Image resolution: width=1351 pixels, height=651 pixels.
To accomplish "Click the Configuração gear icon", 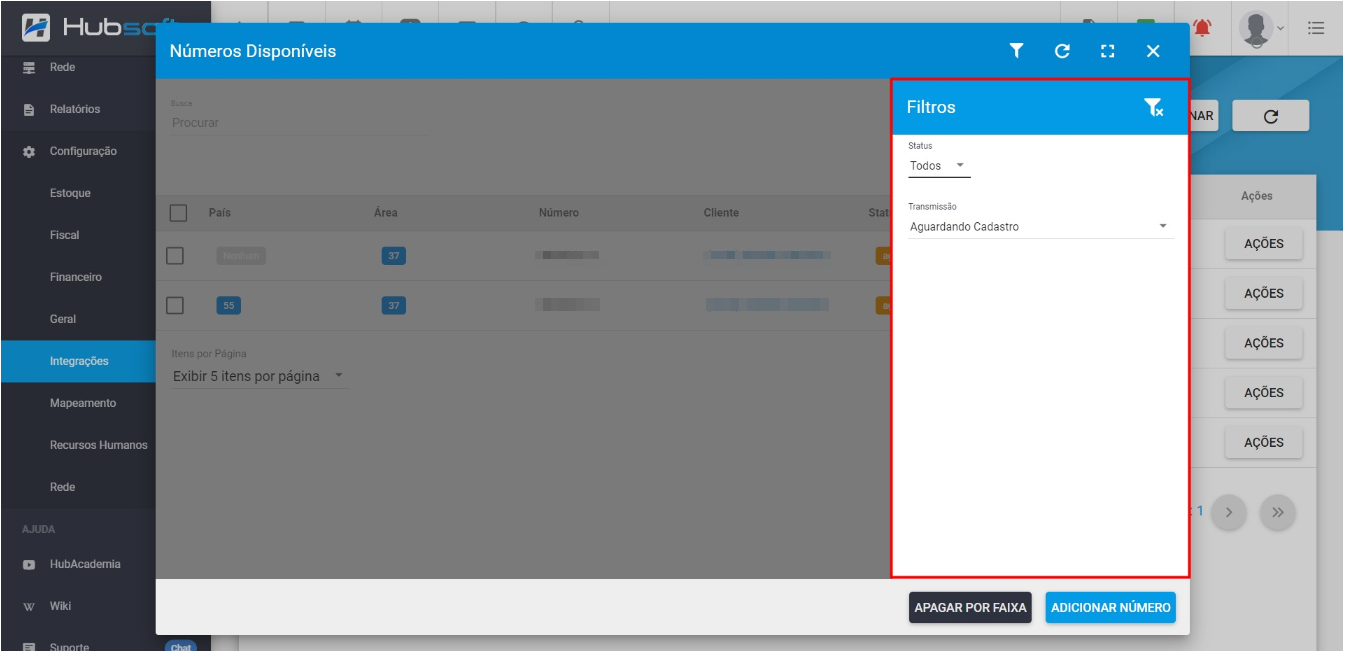I will pos(29,151).
